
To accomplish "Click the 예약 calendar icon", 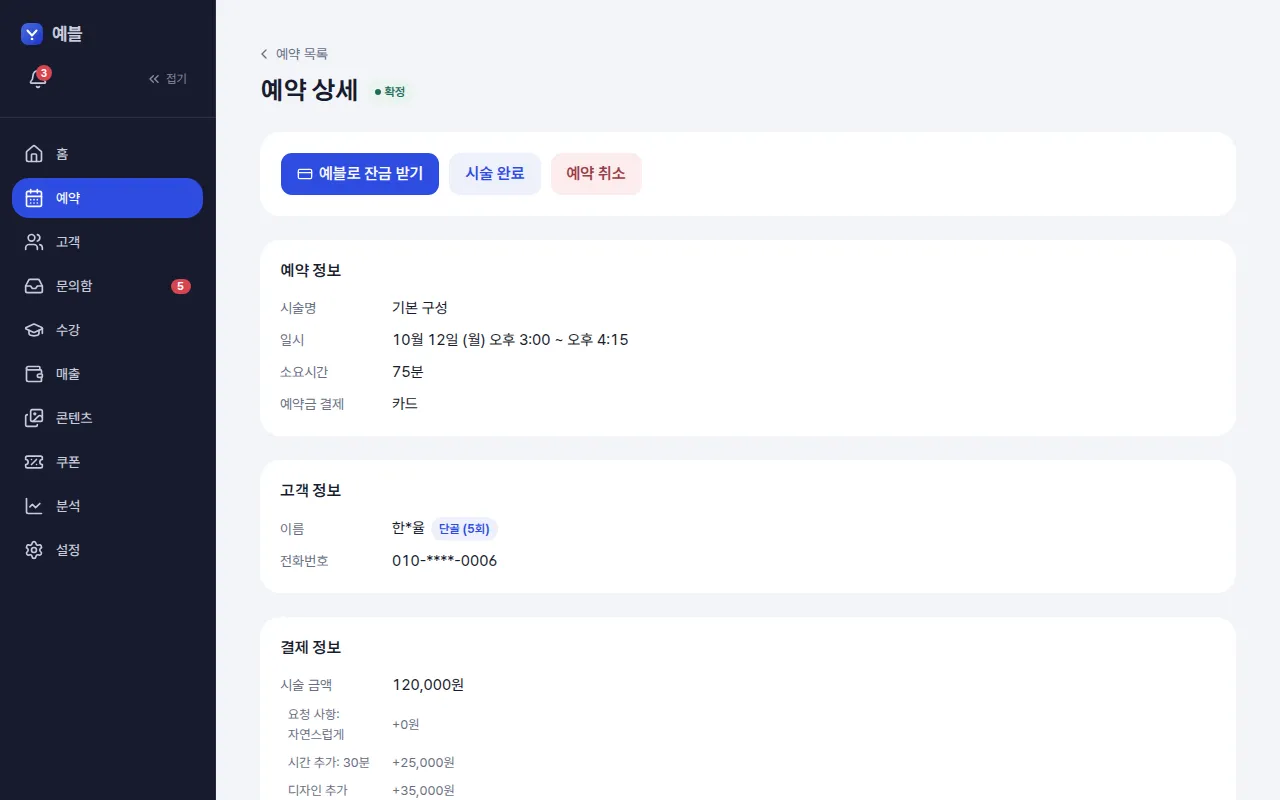I will 34,198.
